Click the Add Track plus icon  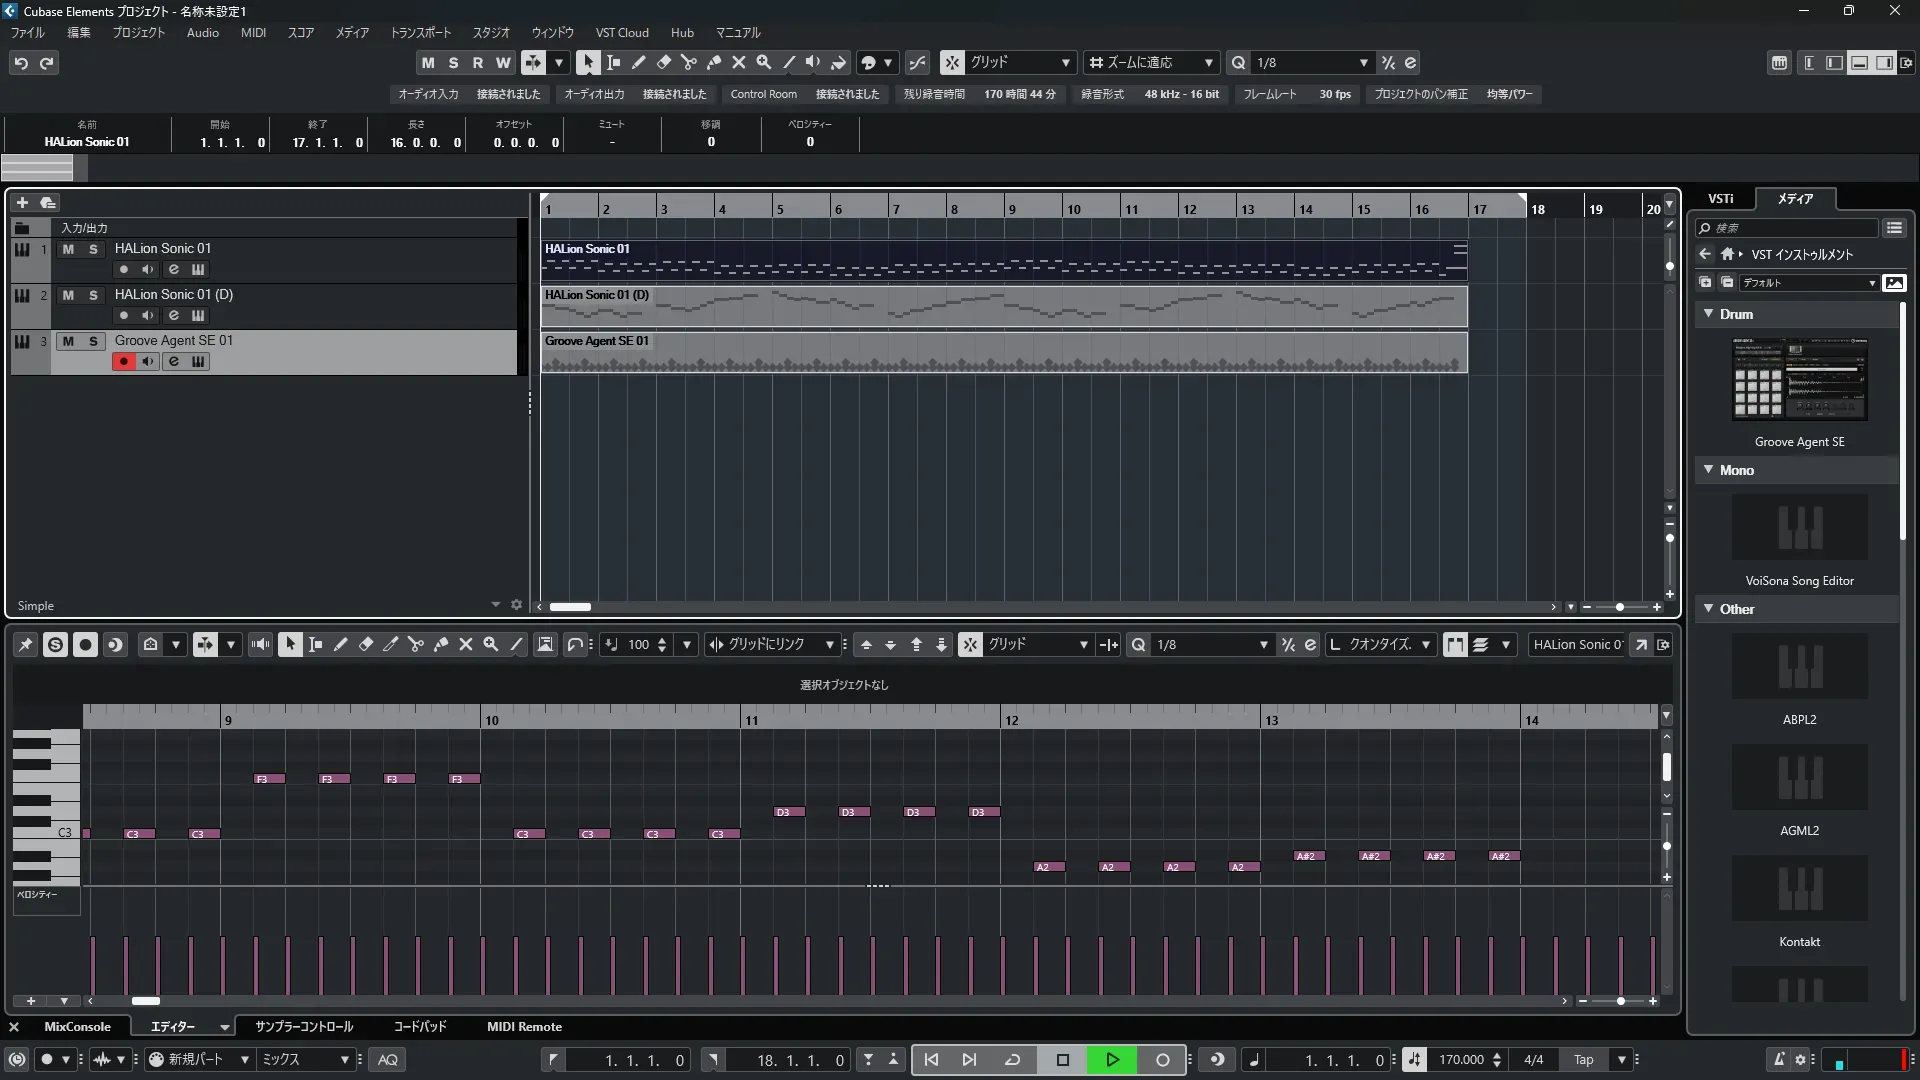point(22,202)
